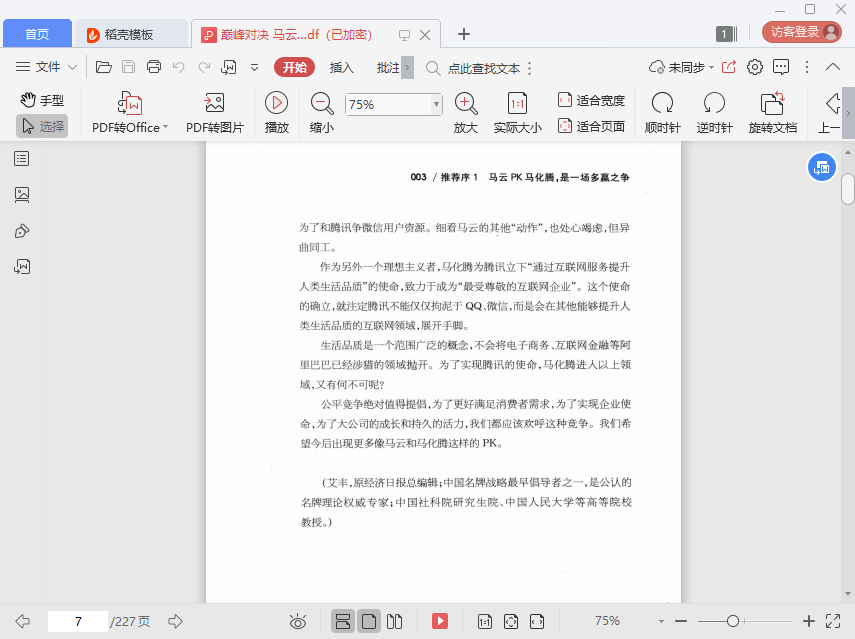Image resolution: width=855 pixels, height=639 pixels.
Task: Collapse the ribbon with up chevron
Action: click(x=833, y=67)
